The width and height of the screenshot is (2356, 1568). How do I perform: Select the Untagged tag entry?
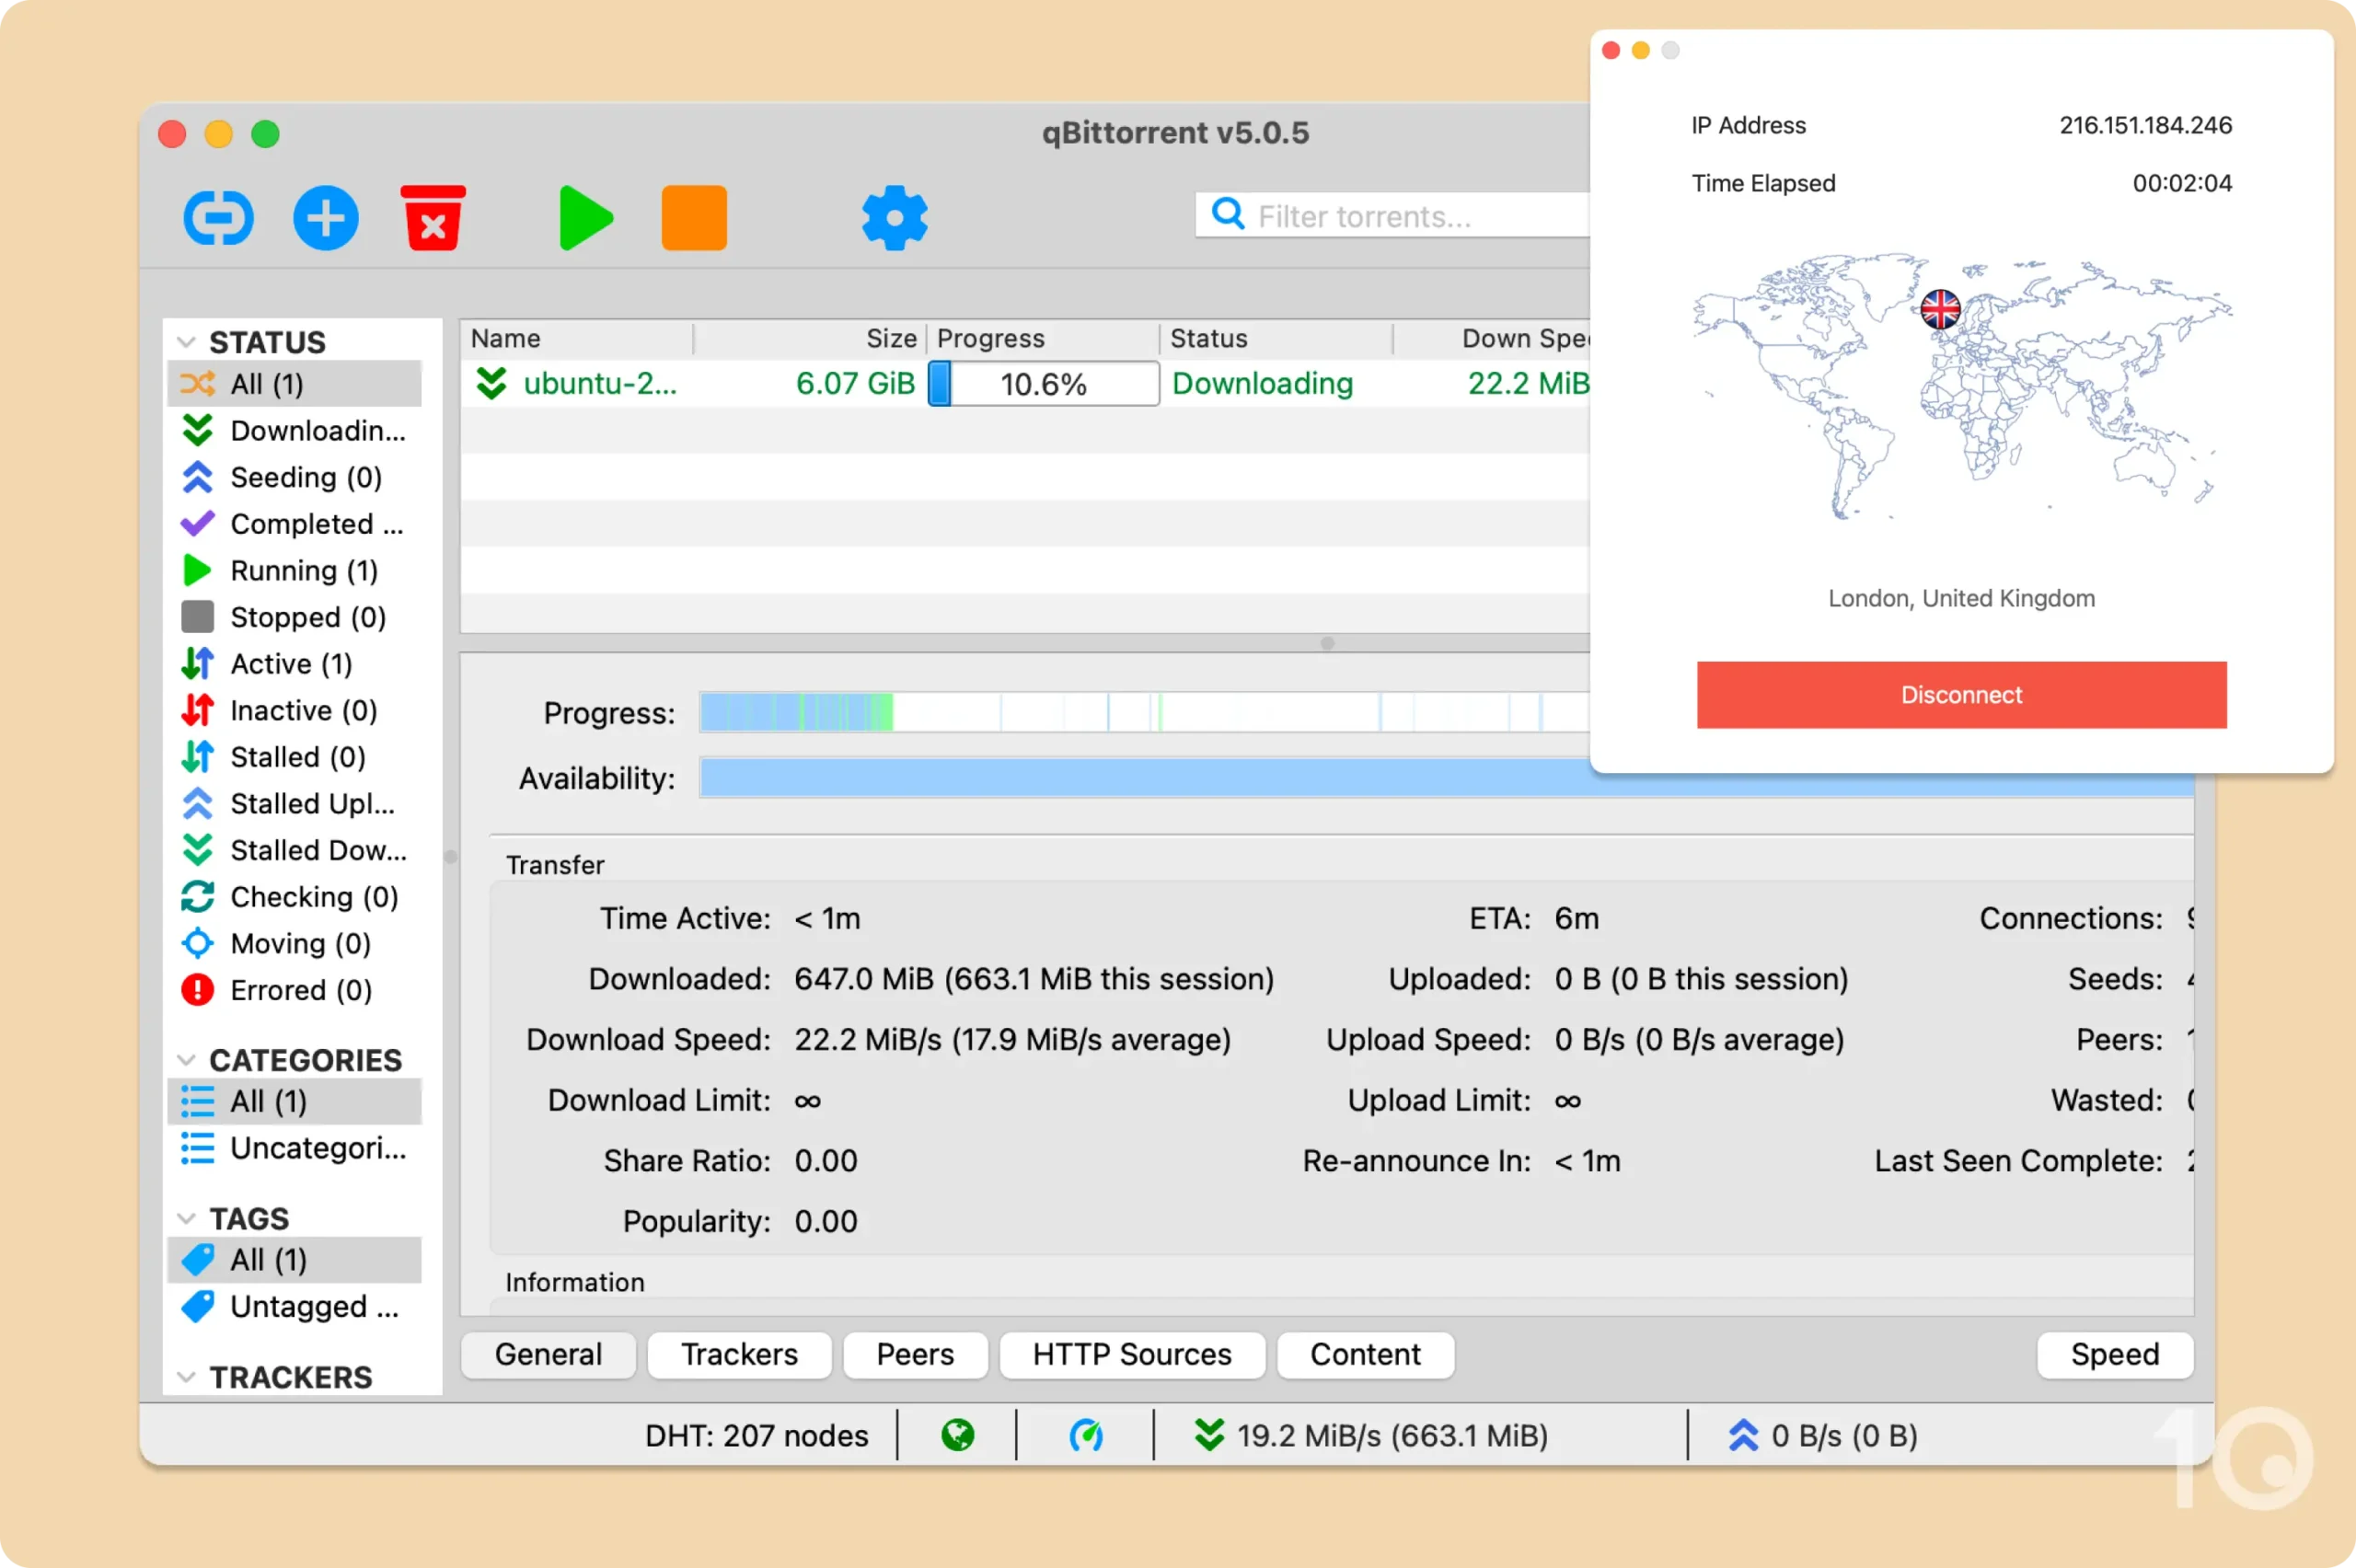(x=295, y=1307)
